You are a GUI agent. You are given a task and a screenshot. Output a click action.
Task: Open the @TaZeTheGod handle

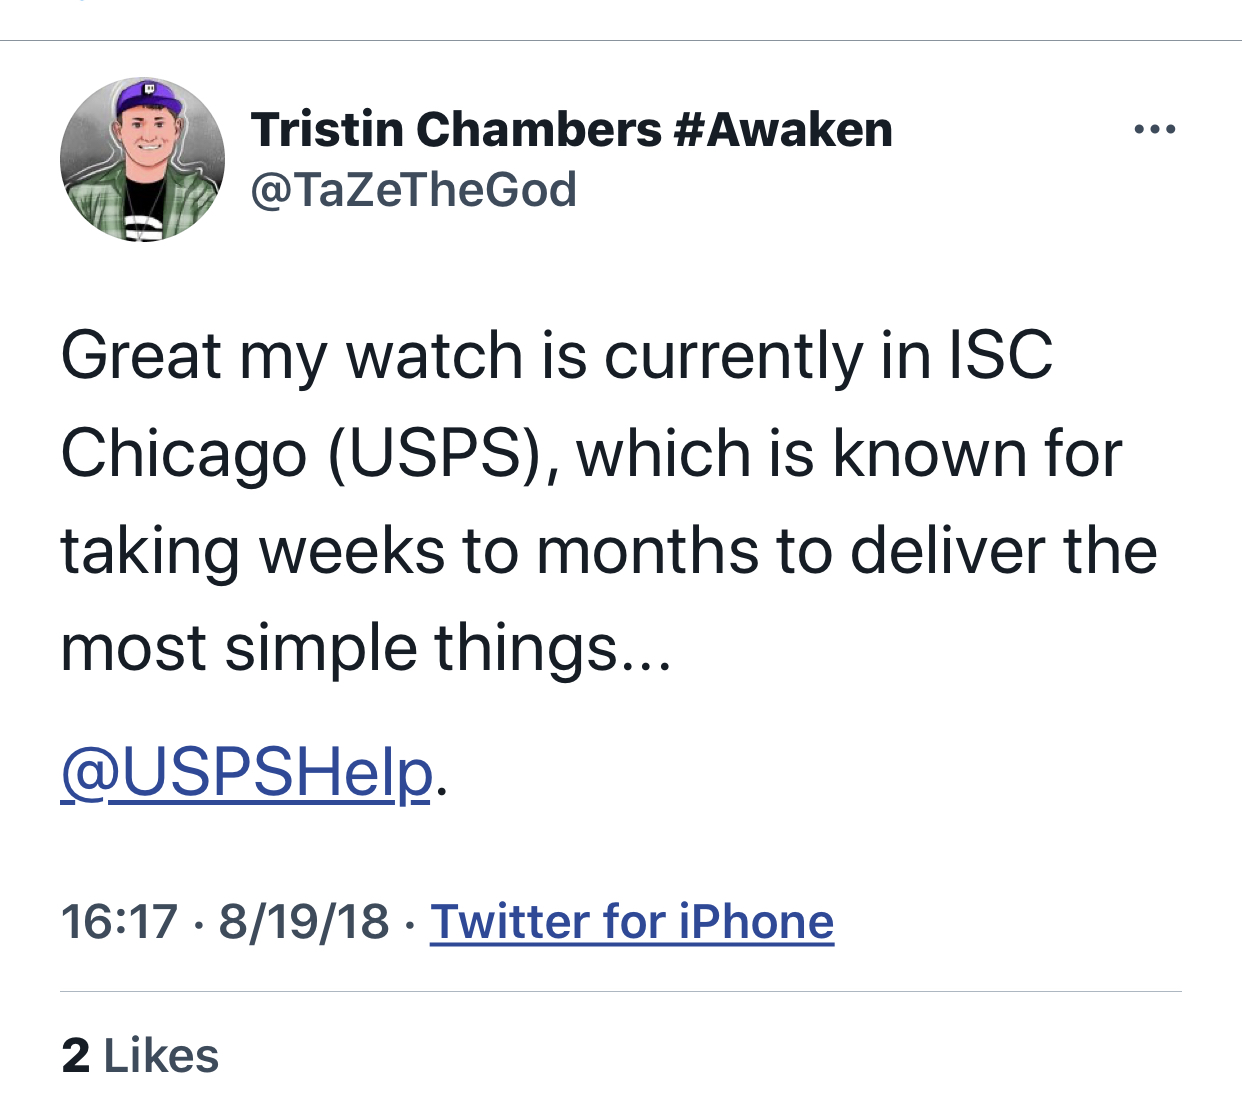pos(413,189)
